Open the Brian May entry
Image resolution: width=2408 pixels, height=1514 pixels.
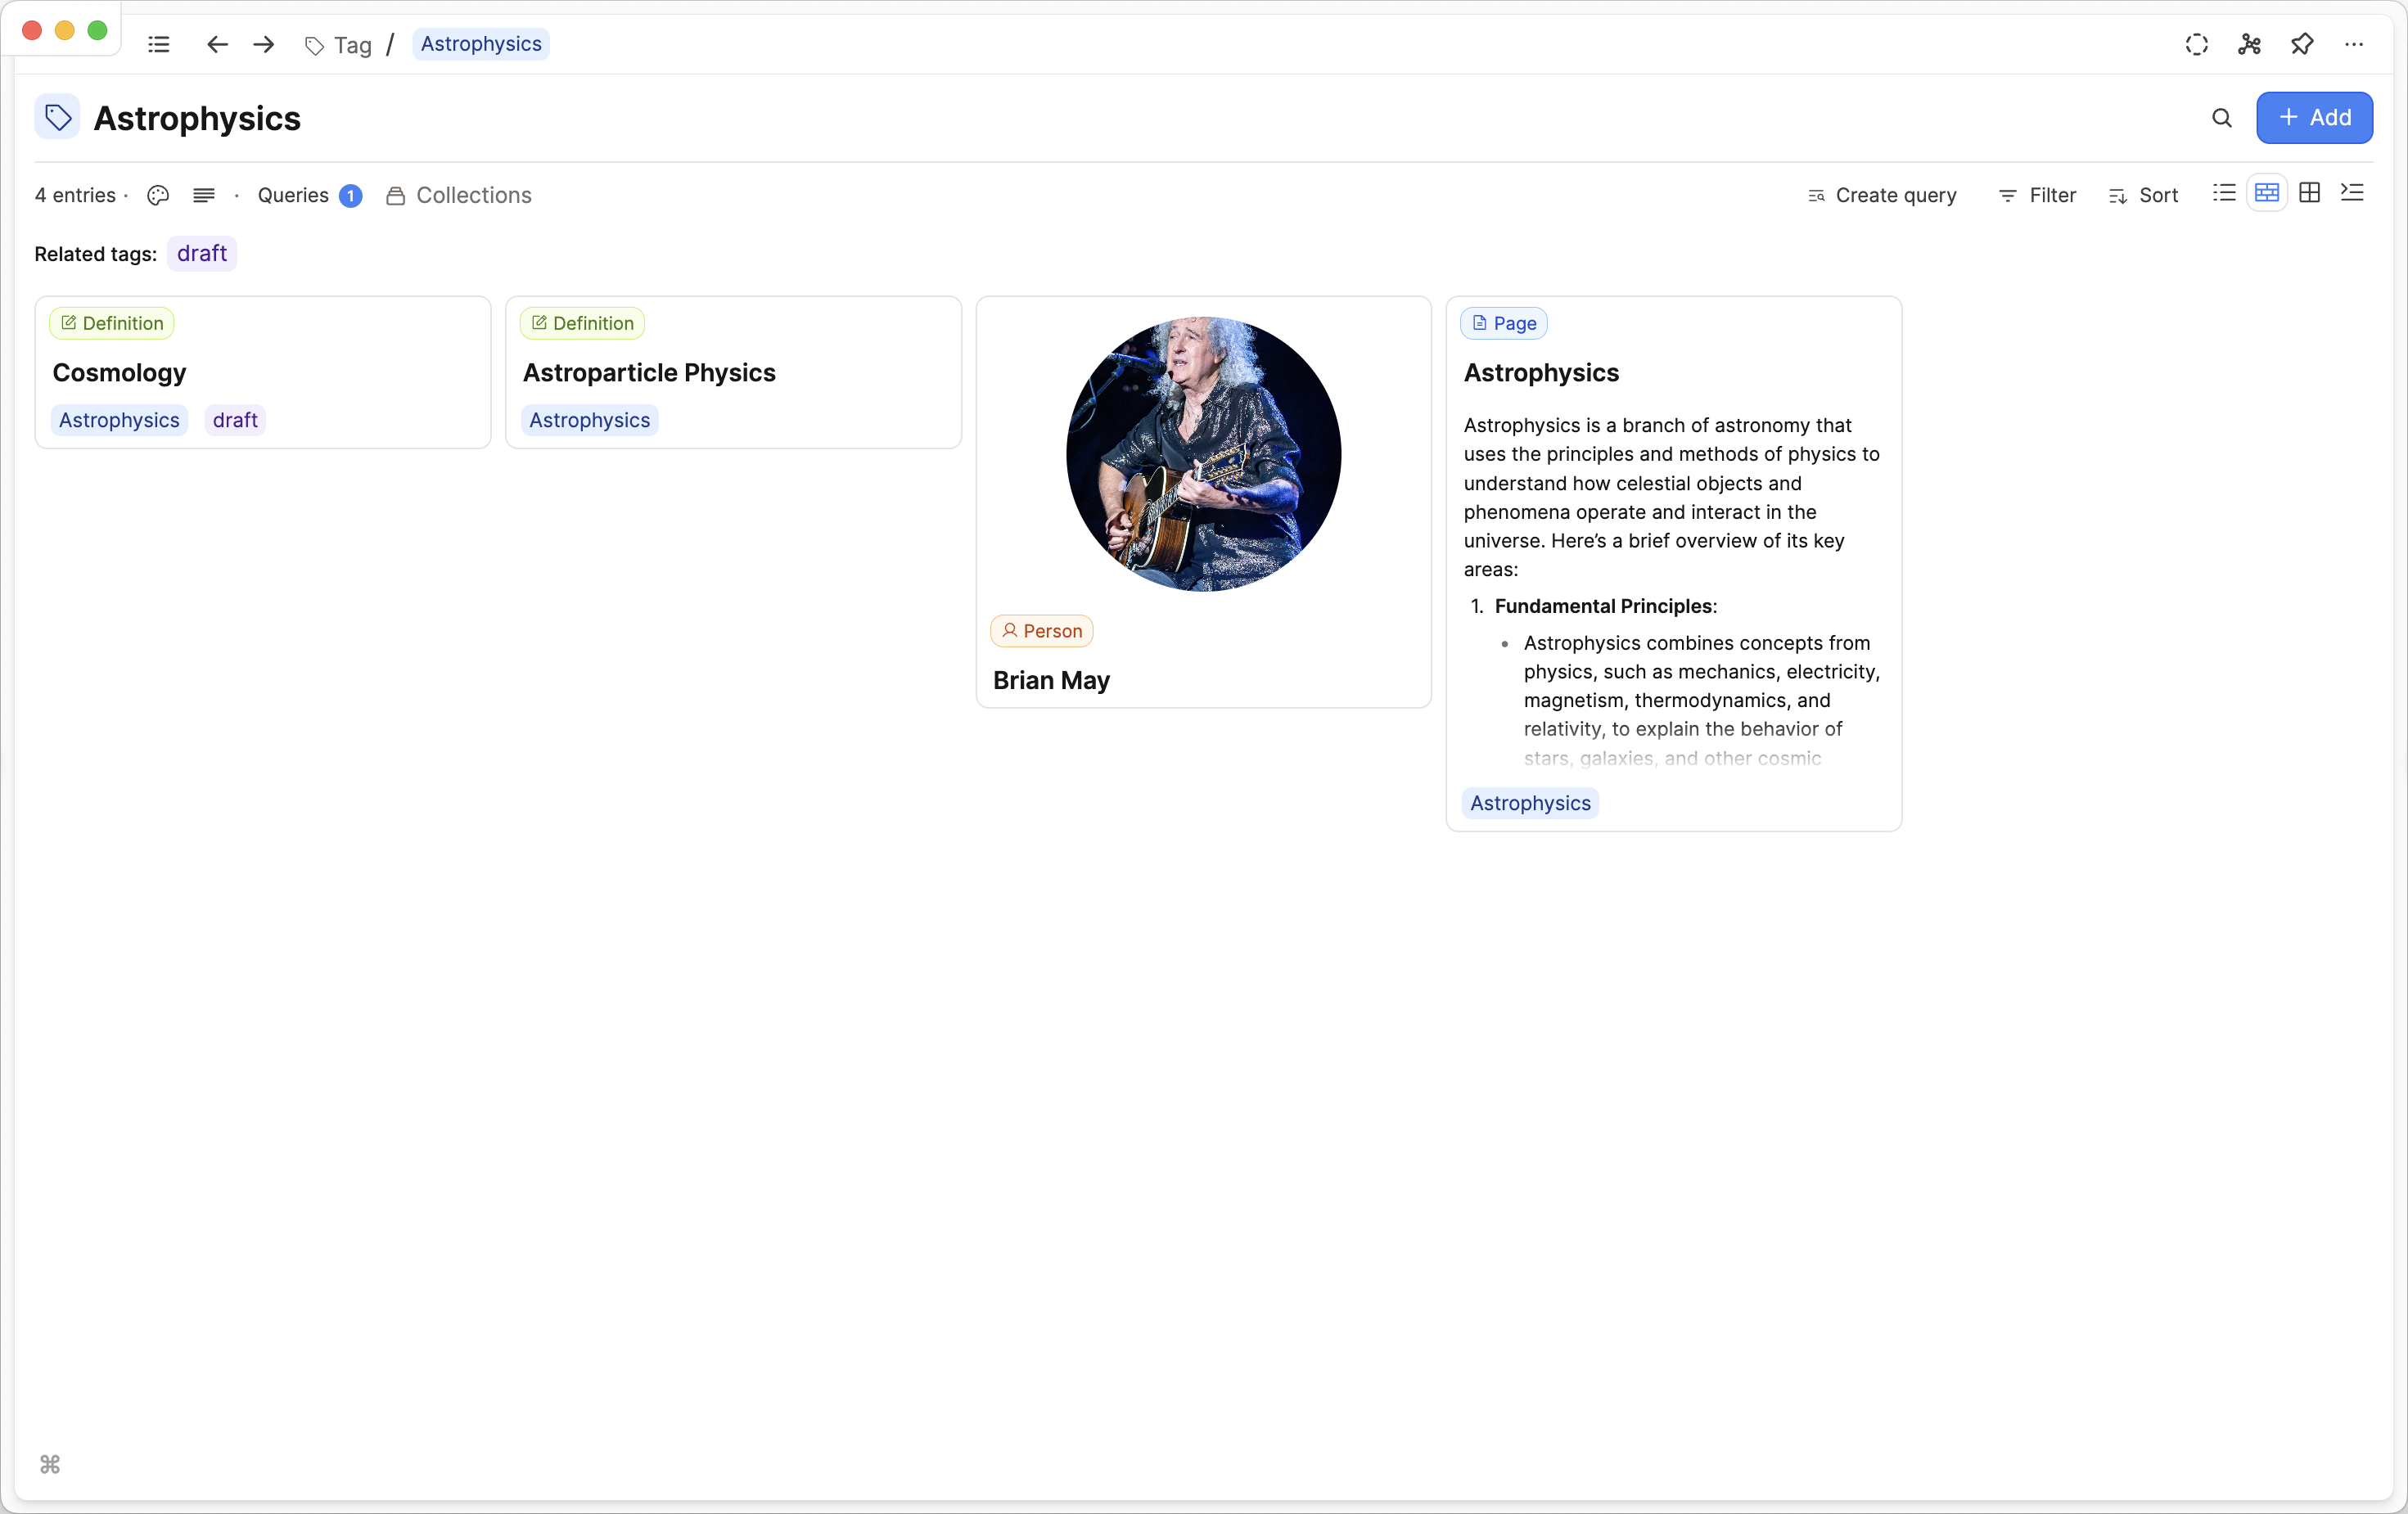(x=1051, y=681)
